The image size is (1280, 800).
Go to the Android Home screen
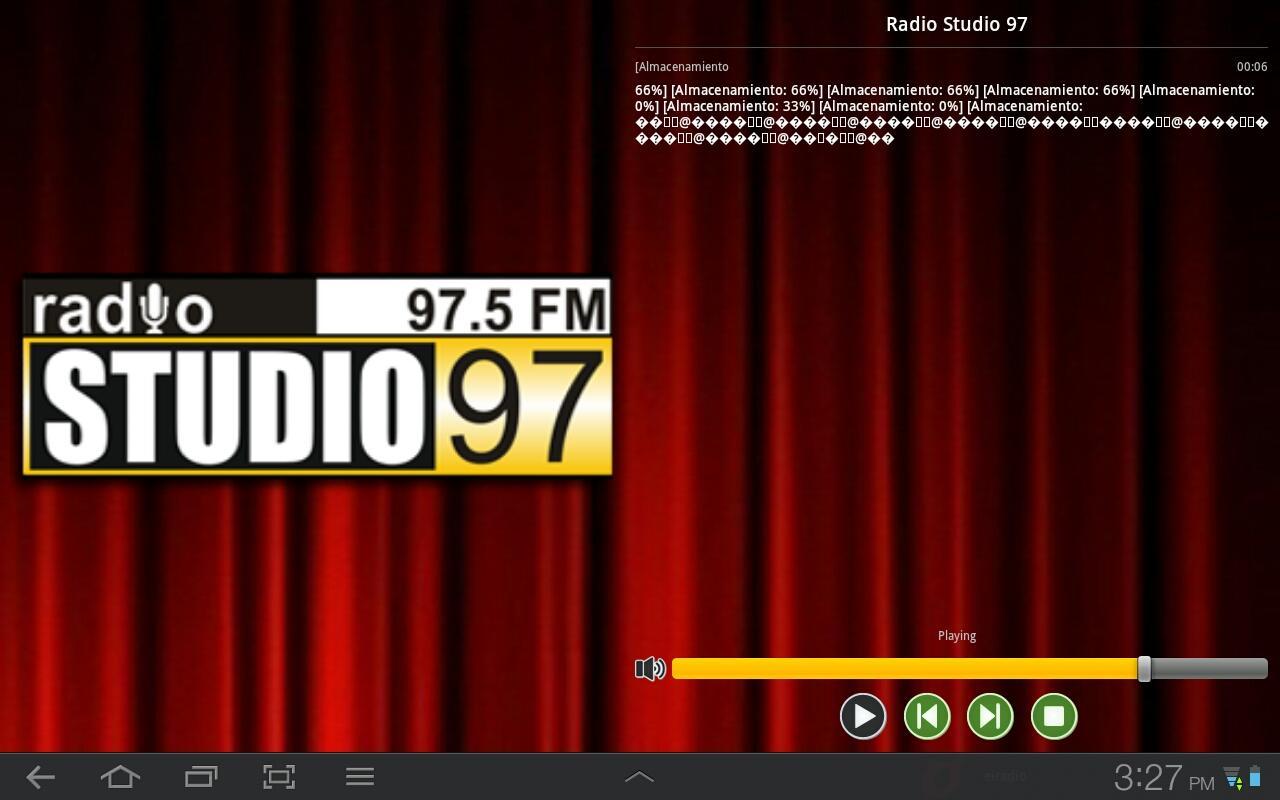pos(120,777)
